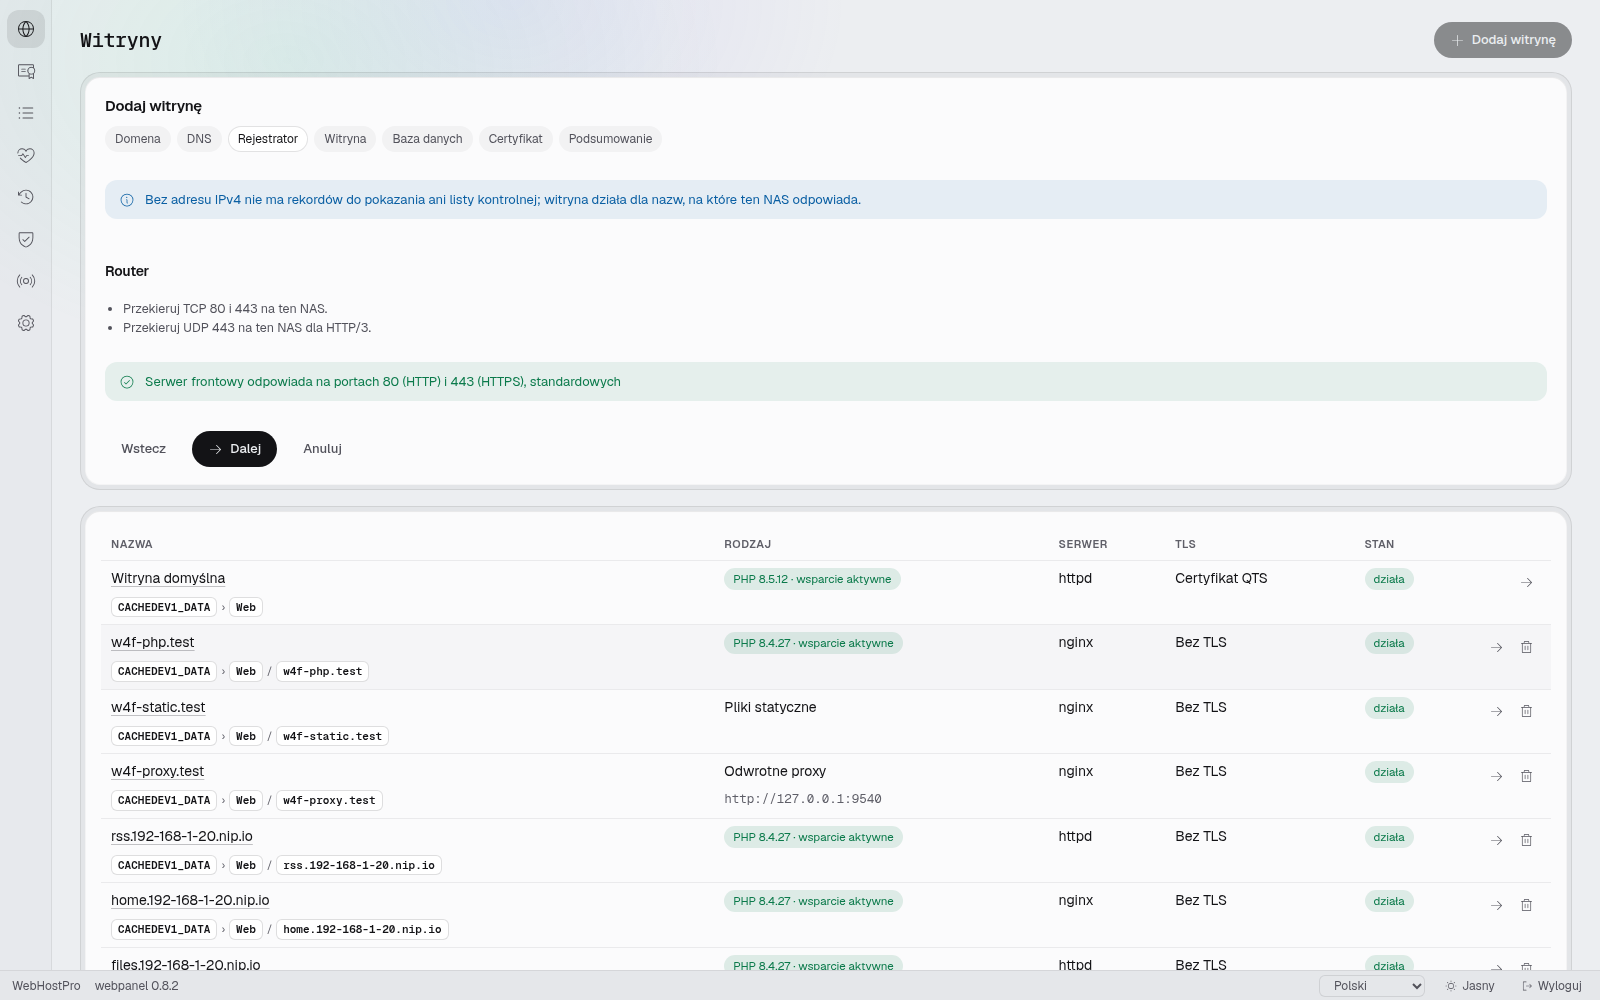Open the heartbeat health sidebar icon
The width and height of the screenshot is (1600, 1000).
point(26,155)
